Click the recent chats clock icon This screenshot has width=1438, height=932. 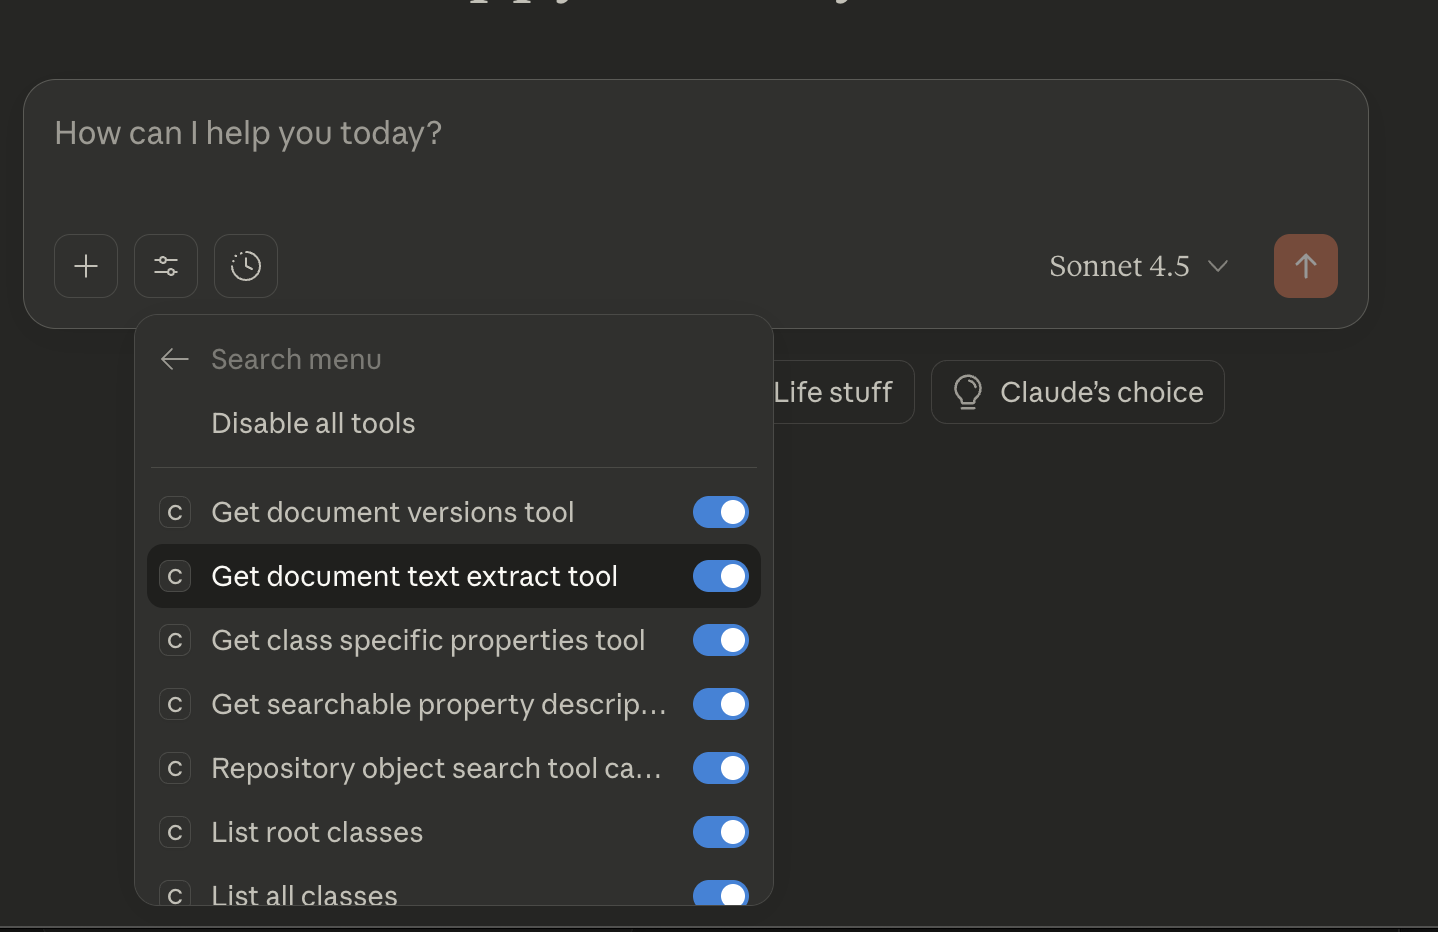tap(245, 266)
